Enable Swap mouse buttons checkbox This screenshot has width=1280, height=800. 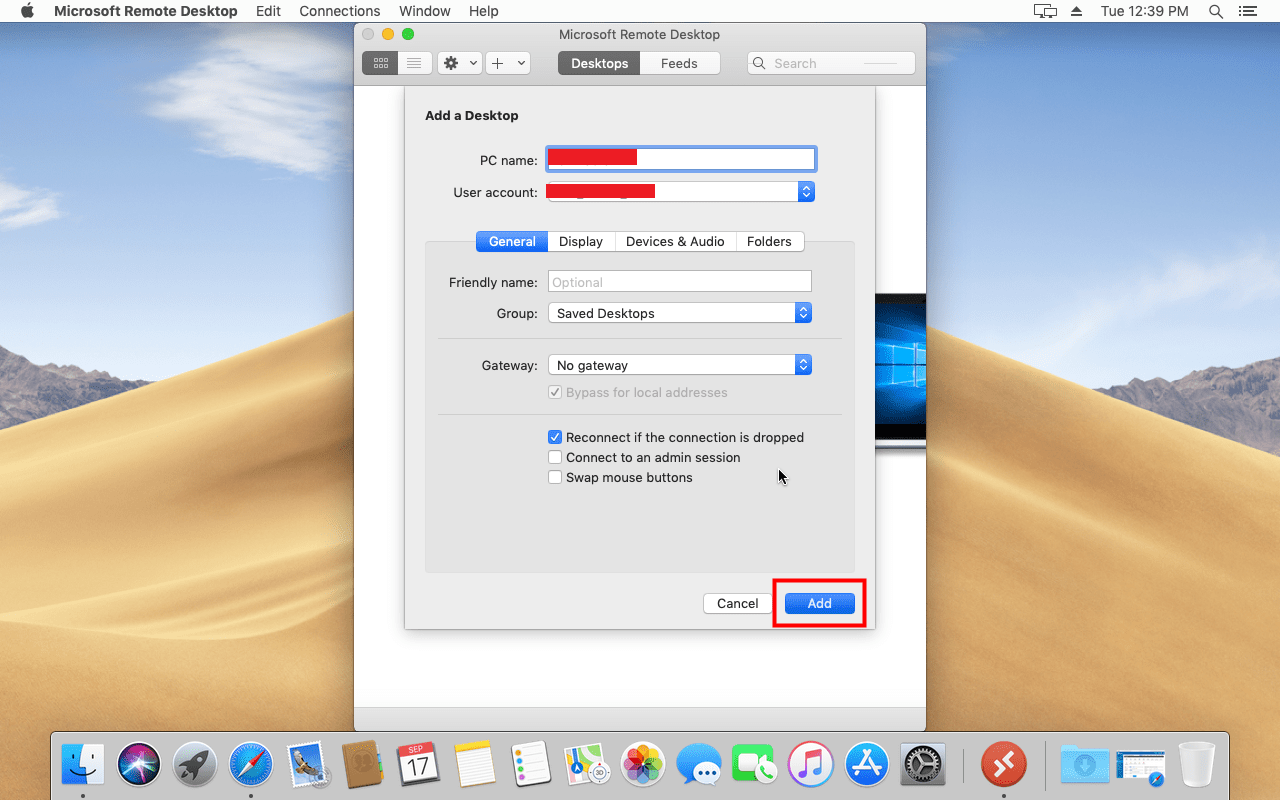click(555, 477)
